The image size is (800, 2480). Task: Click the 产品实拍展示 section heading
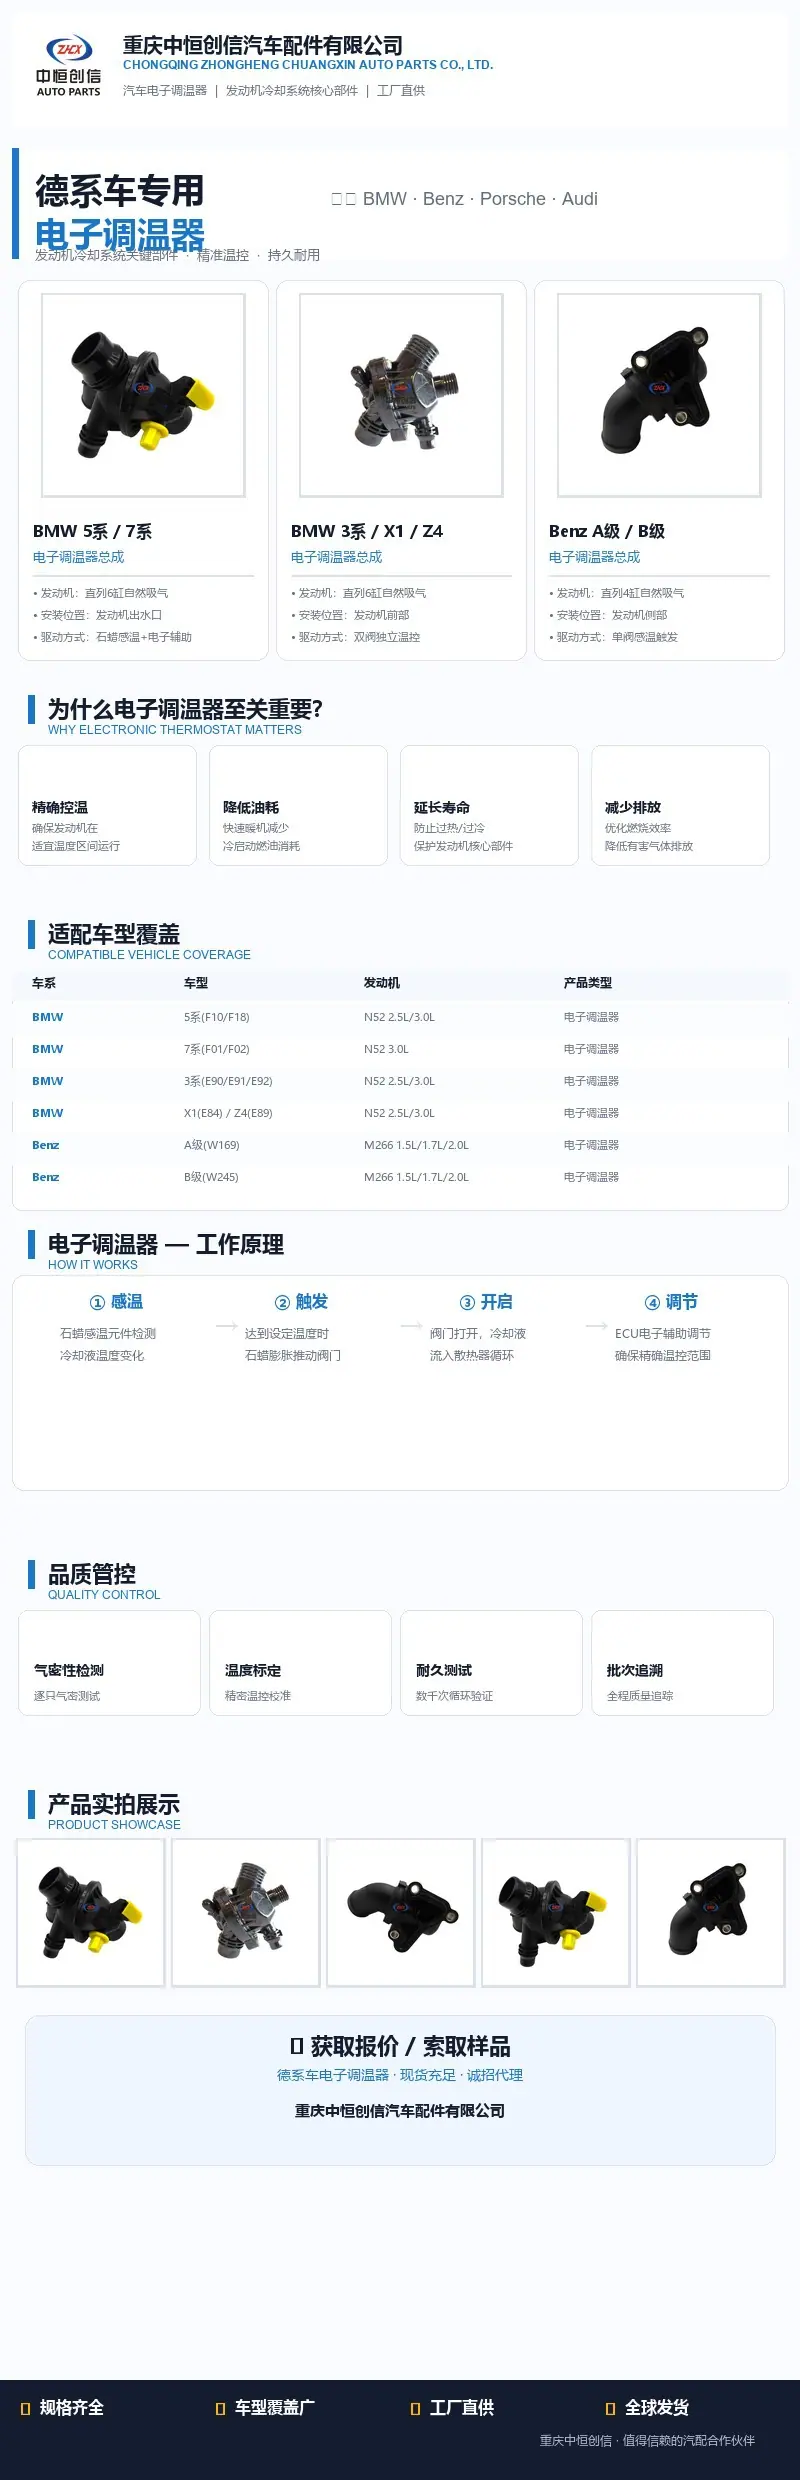114,1804
